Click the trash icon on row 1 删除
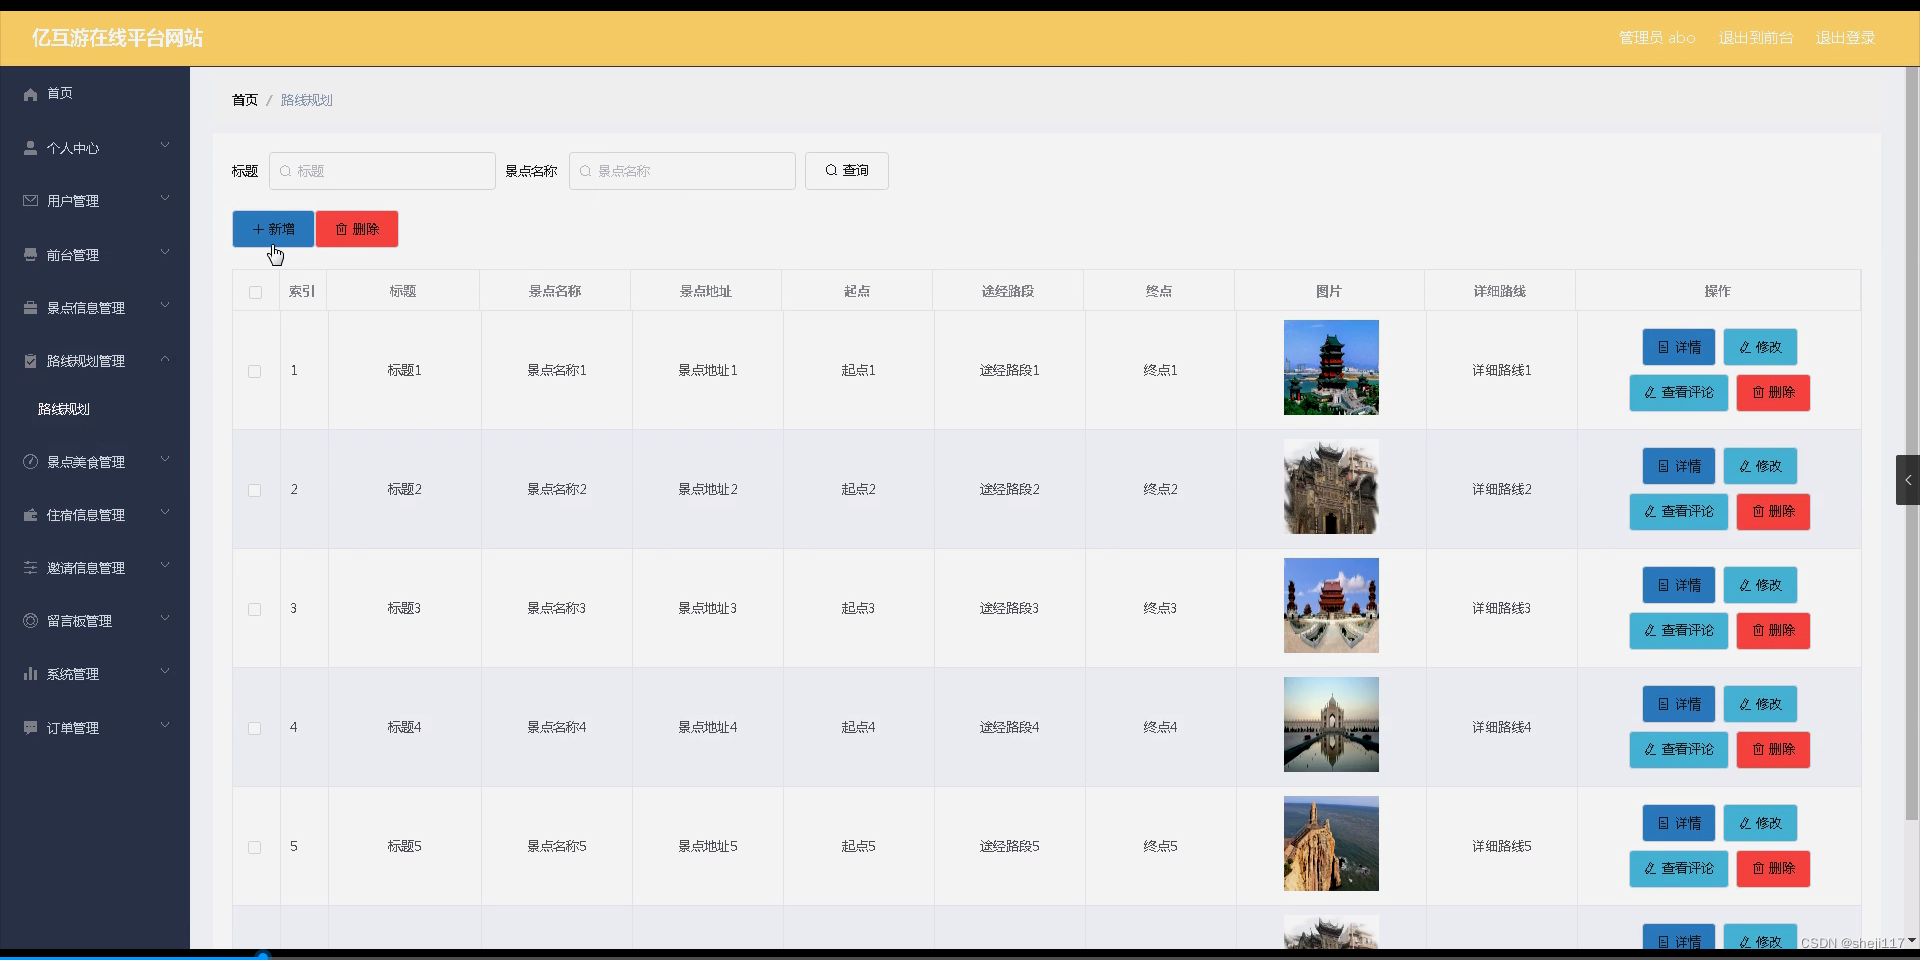Screen dimensions: 1920x960 [1758, 393]
